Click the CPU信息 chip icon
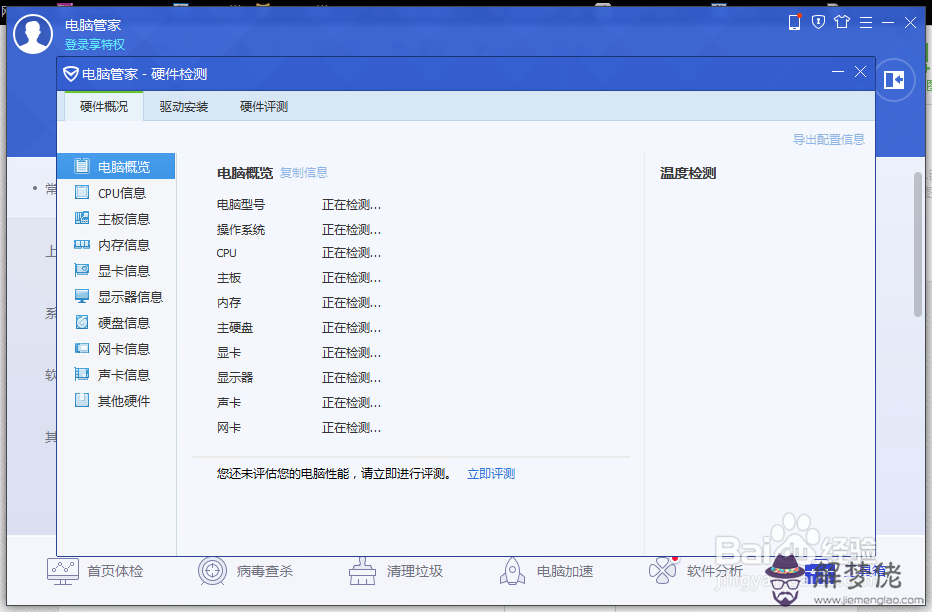The height and width of the screenshot is (612, 932). coord(82,193)
